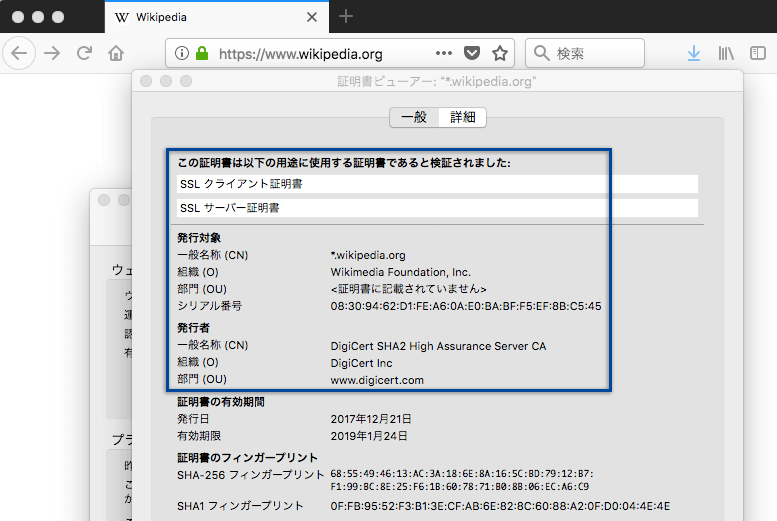Click the 発行日 label
The image size is (777, 521).
click(x=193, y=419)
